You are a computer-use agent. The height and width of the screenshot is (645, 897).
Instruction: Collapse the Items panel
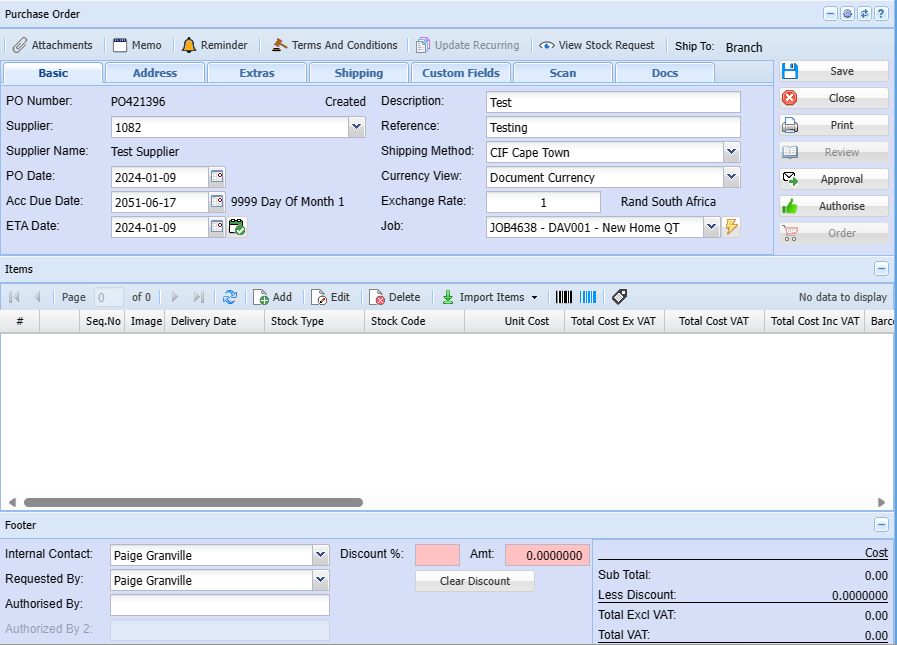881,269
